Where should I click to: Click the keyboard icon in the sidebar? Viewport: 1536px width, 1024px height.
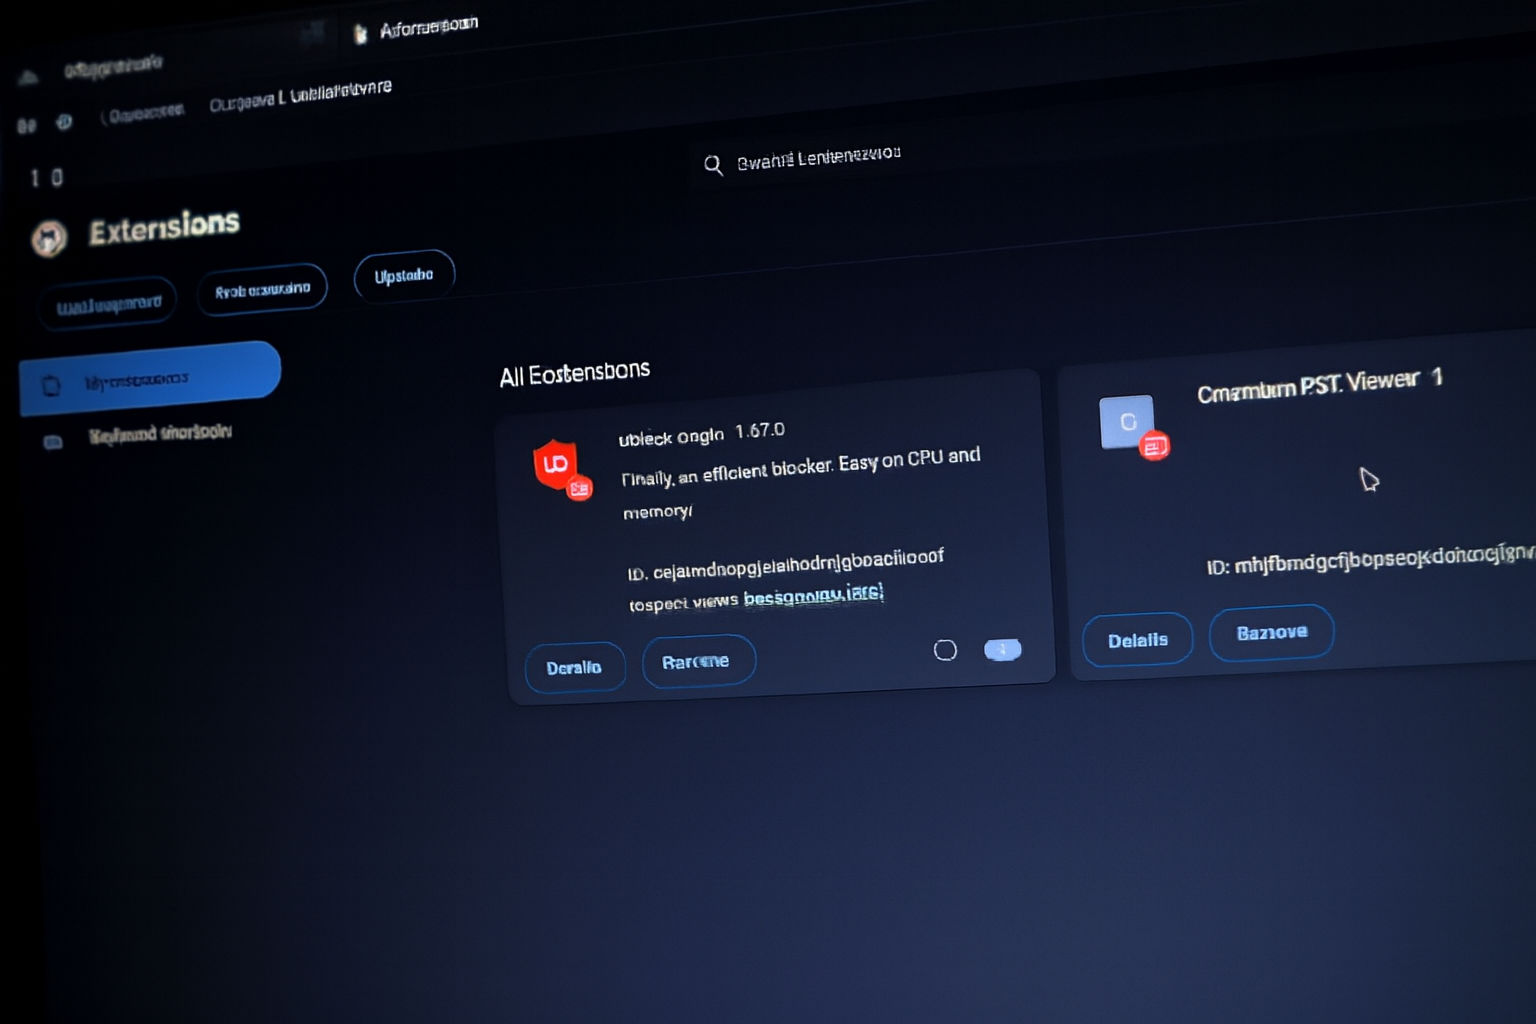pos(53,441)
